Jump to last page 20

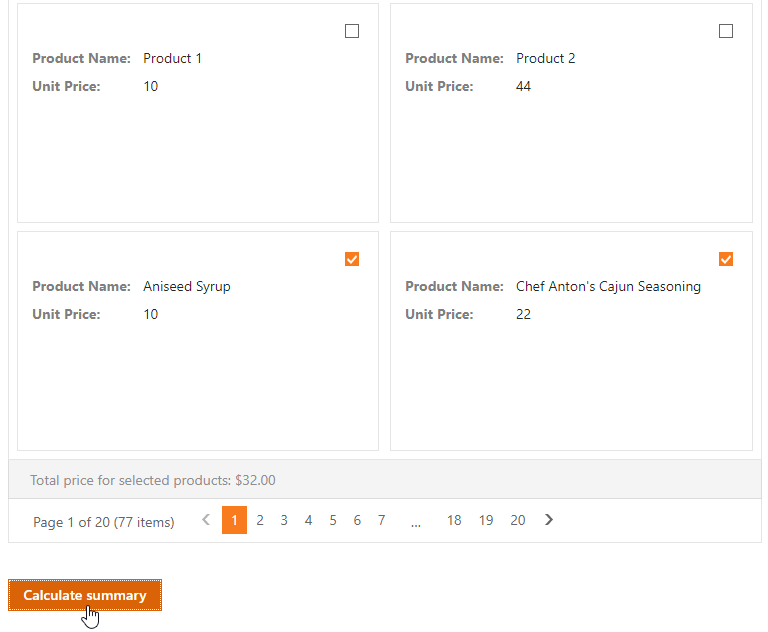518,520
